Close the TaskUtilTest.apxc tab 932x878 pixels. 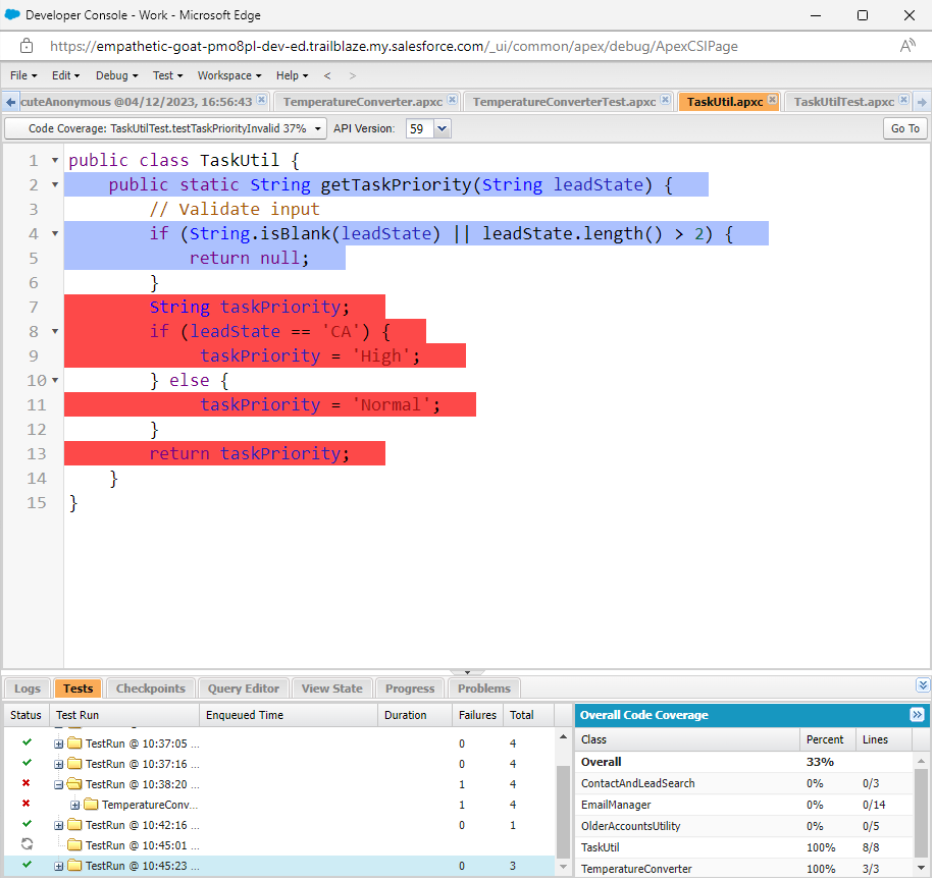(x=903, y=100)
